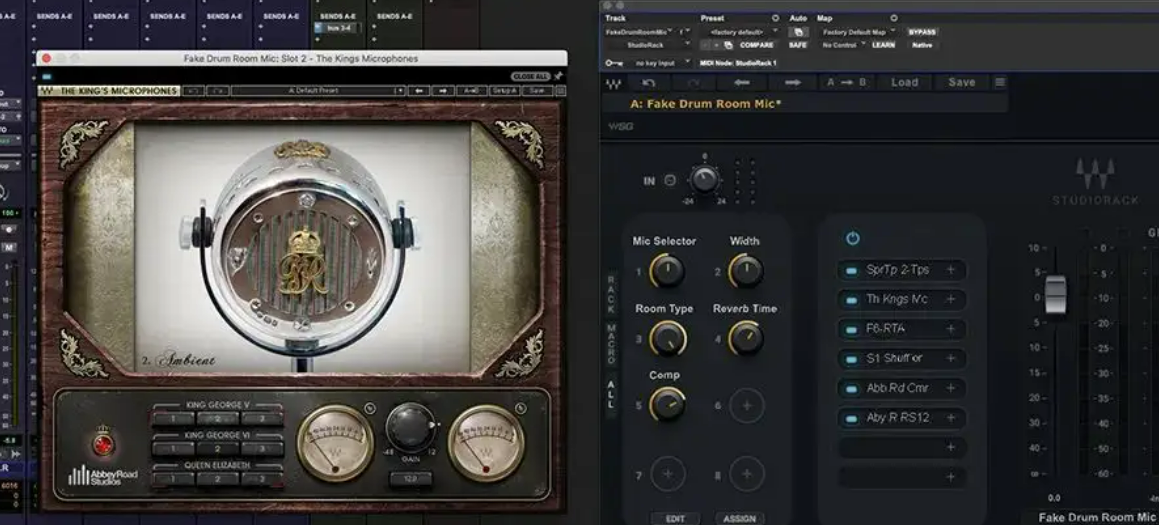Click the Room Type macro knob

click(x=667, y=339)
